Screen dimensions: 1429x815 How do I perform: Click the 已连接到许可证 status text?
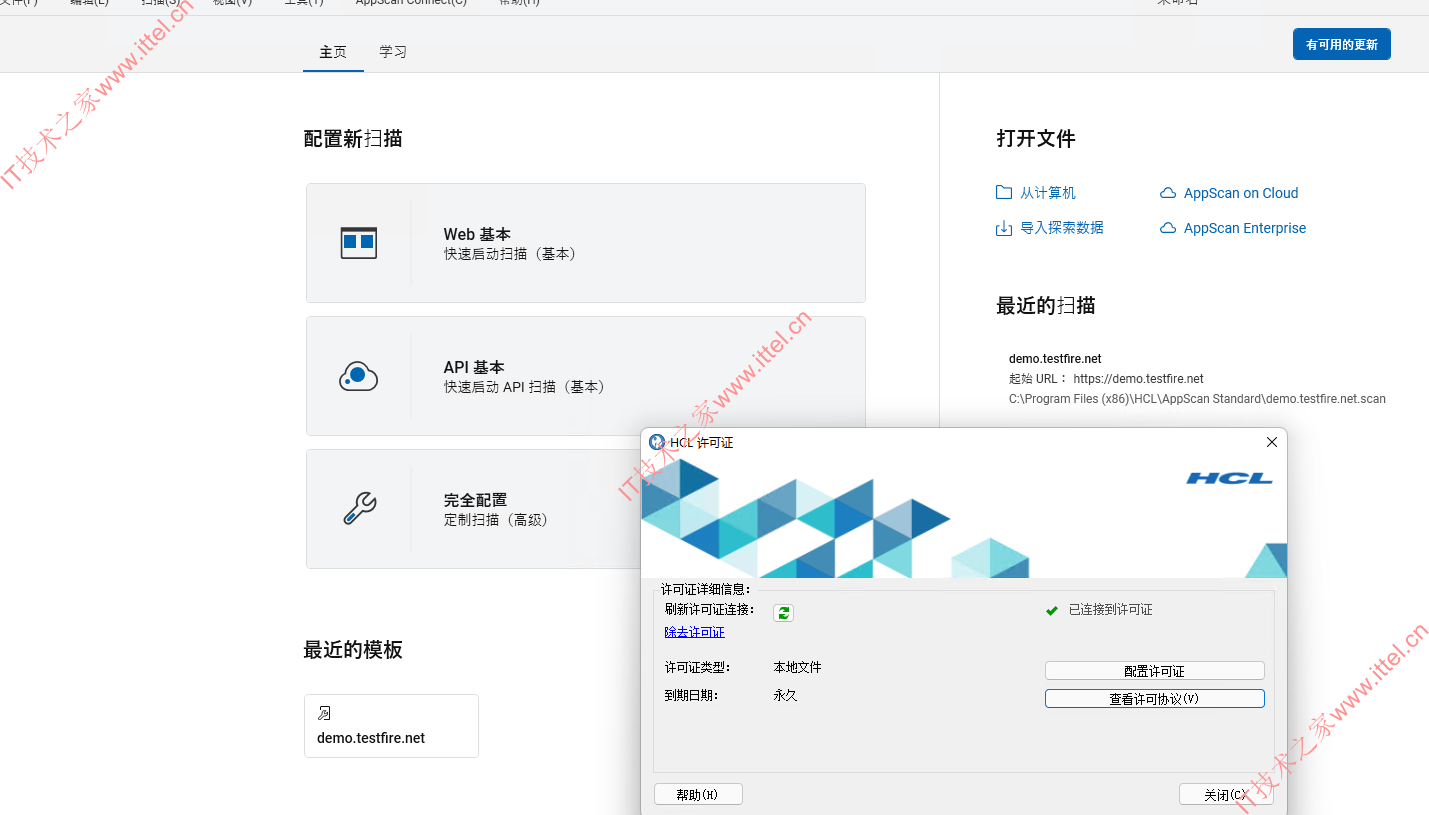tap(1110, 610)
